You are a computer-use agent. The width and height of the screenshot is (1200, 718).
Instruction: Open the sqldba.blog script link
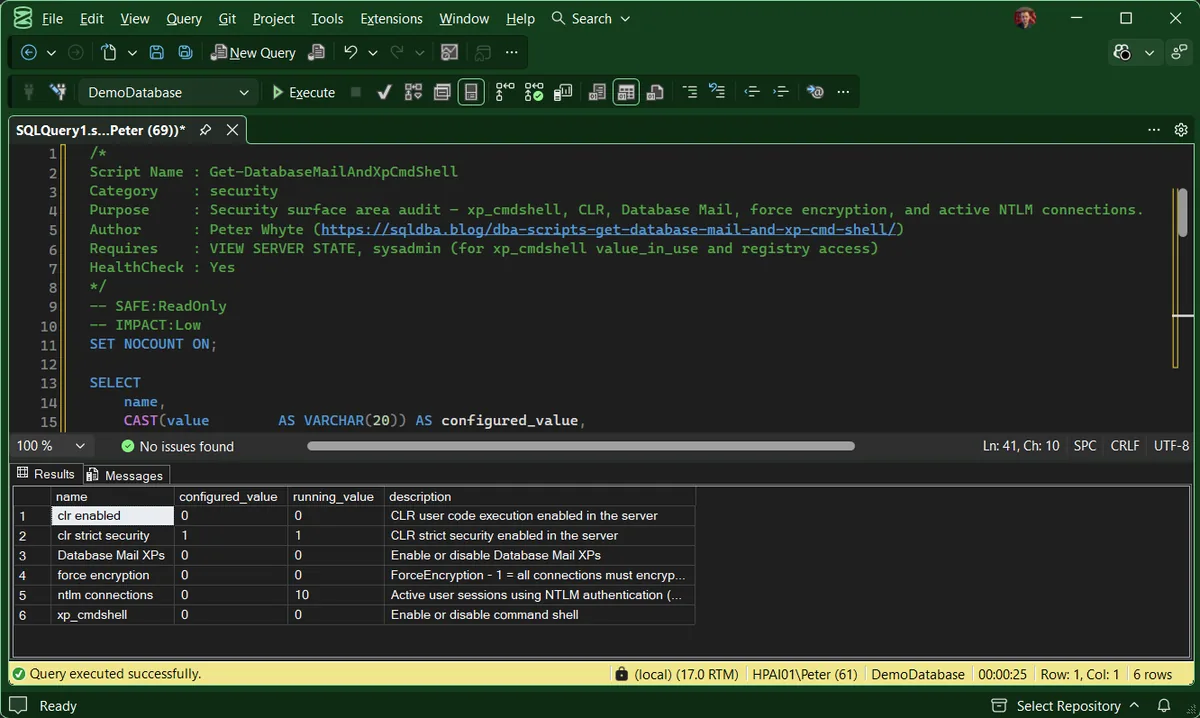coord(609,229)
